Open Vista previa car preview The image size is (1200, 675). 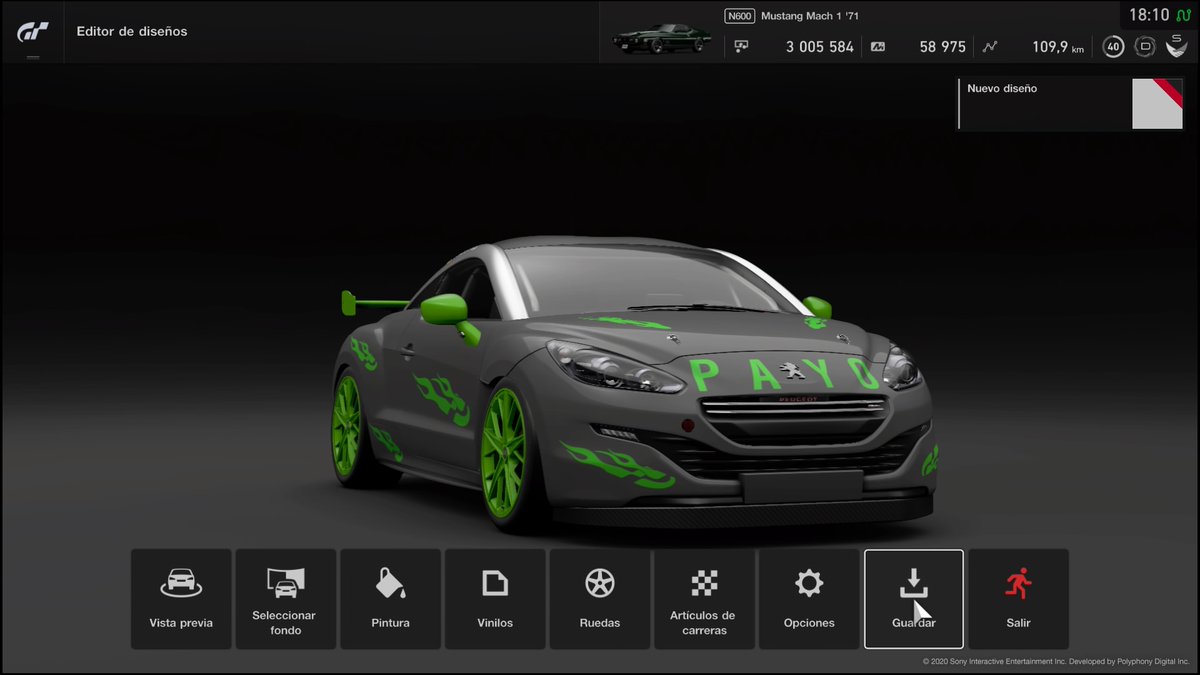(181, 598)
